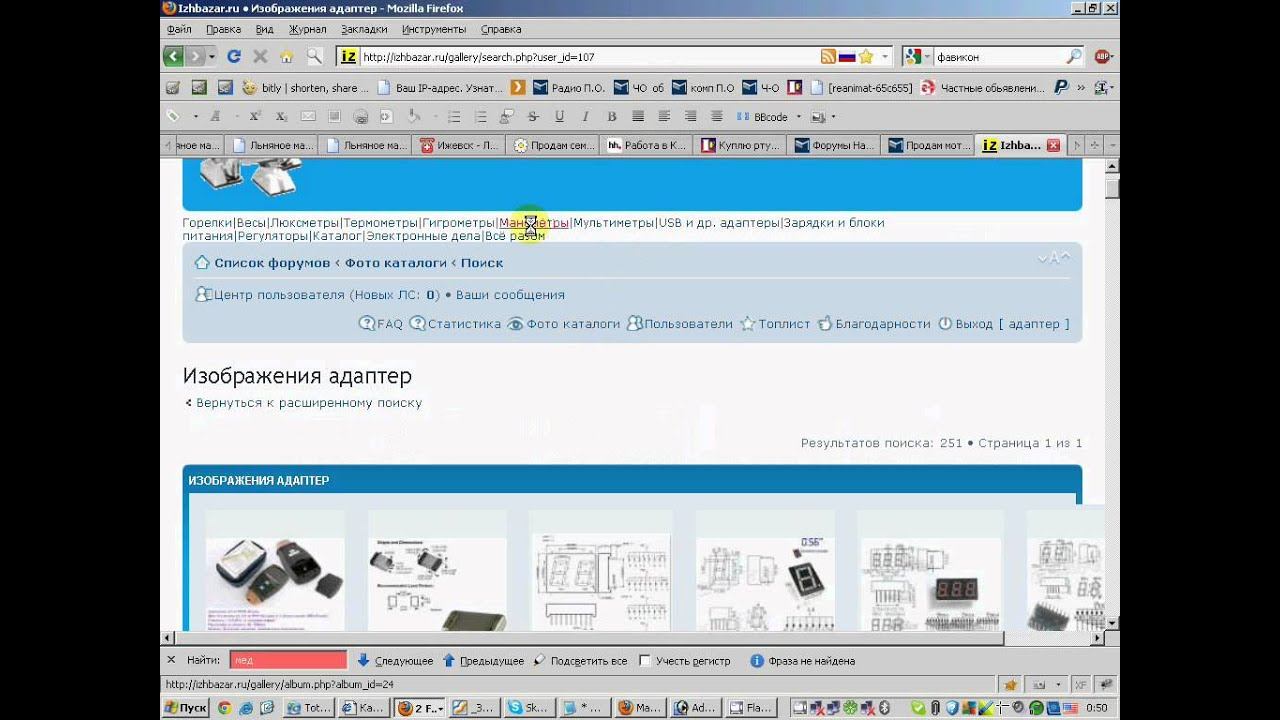Click the find bar text field
1280x720 pixels.
[288, 661]
